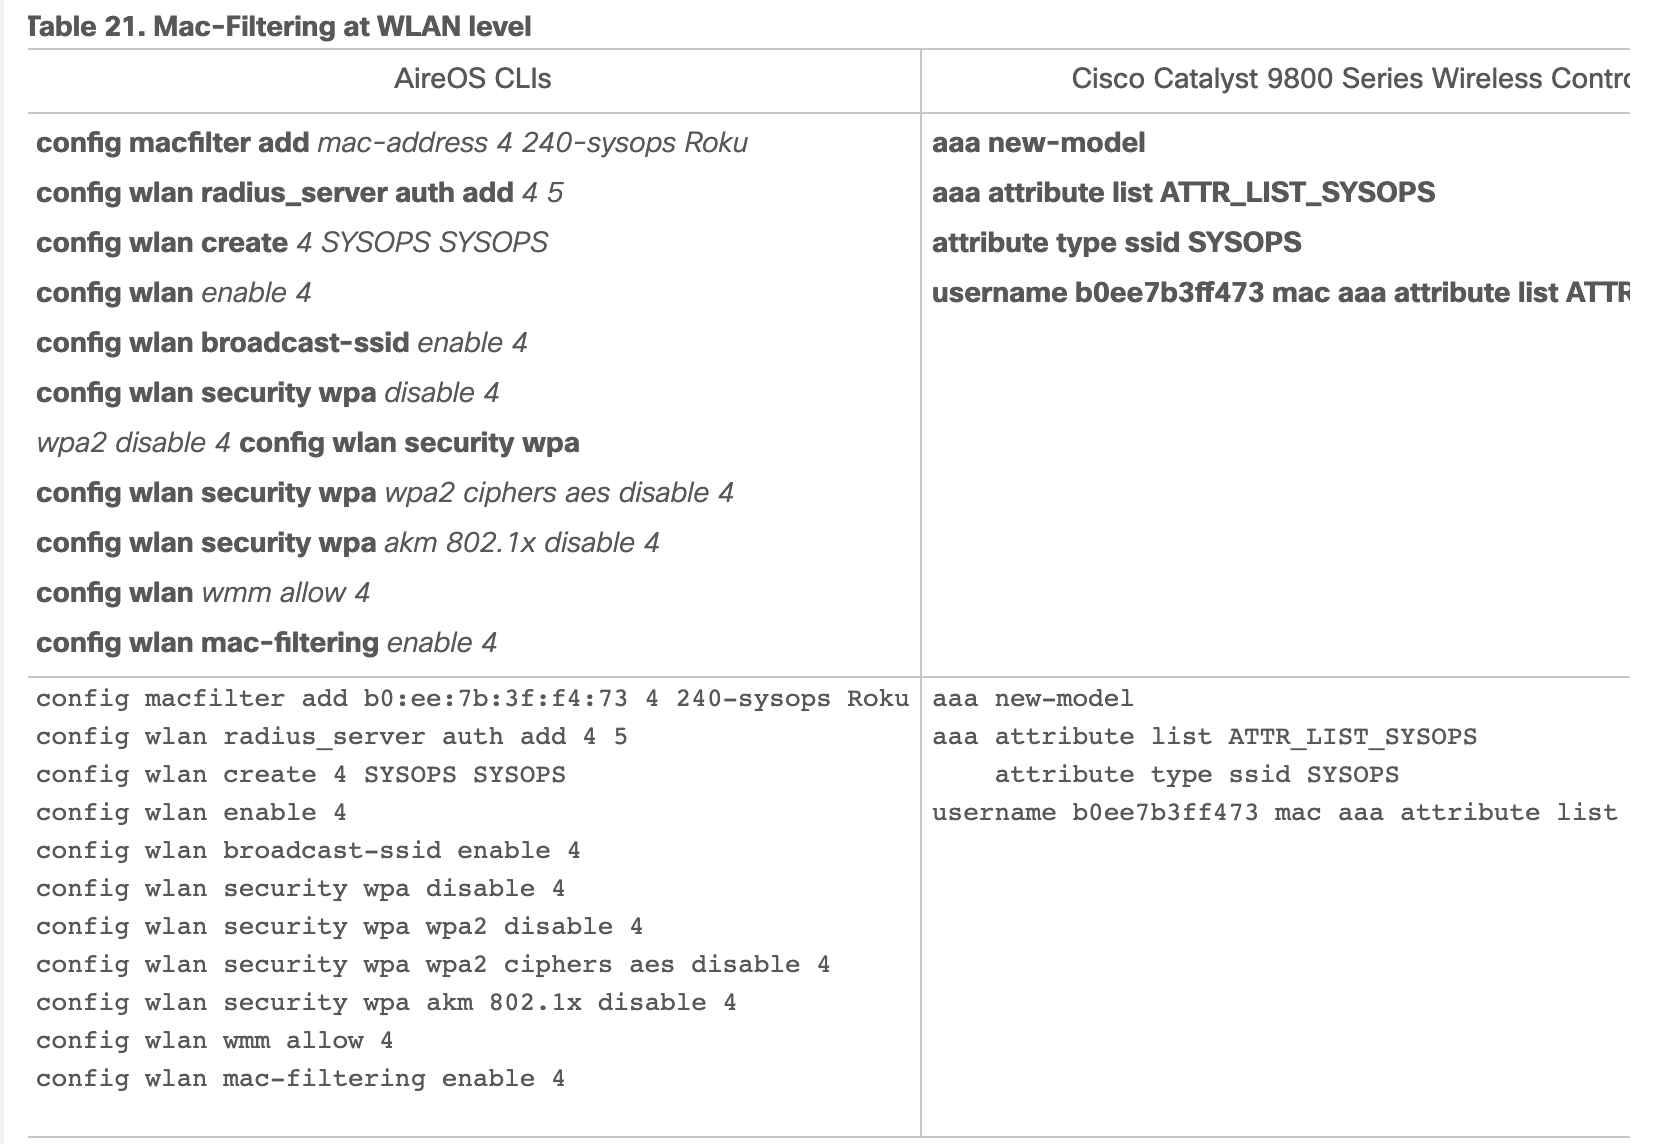This screenshot has height=1144, width=1654.
Task: Click monospace 'config wlan security wpa disable 4'
Action: tap(300, 888)
